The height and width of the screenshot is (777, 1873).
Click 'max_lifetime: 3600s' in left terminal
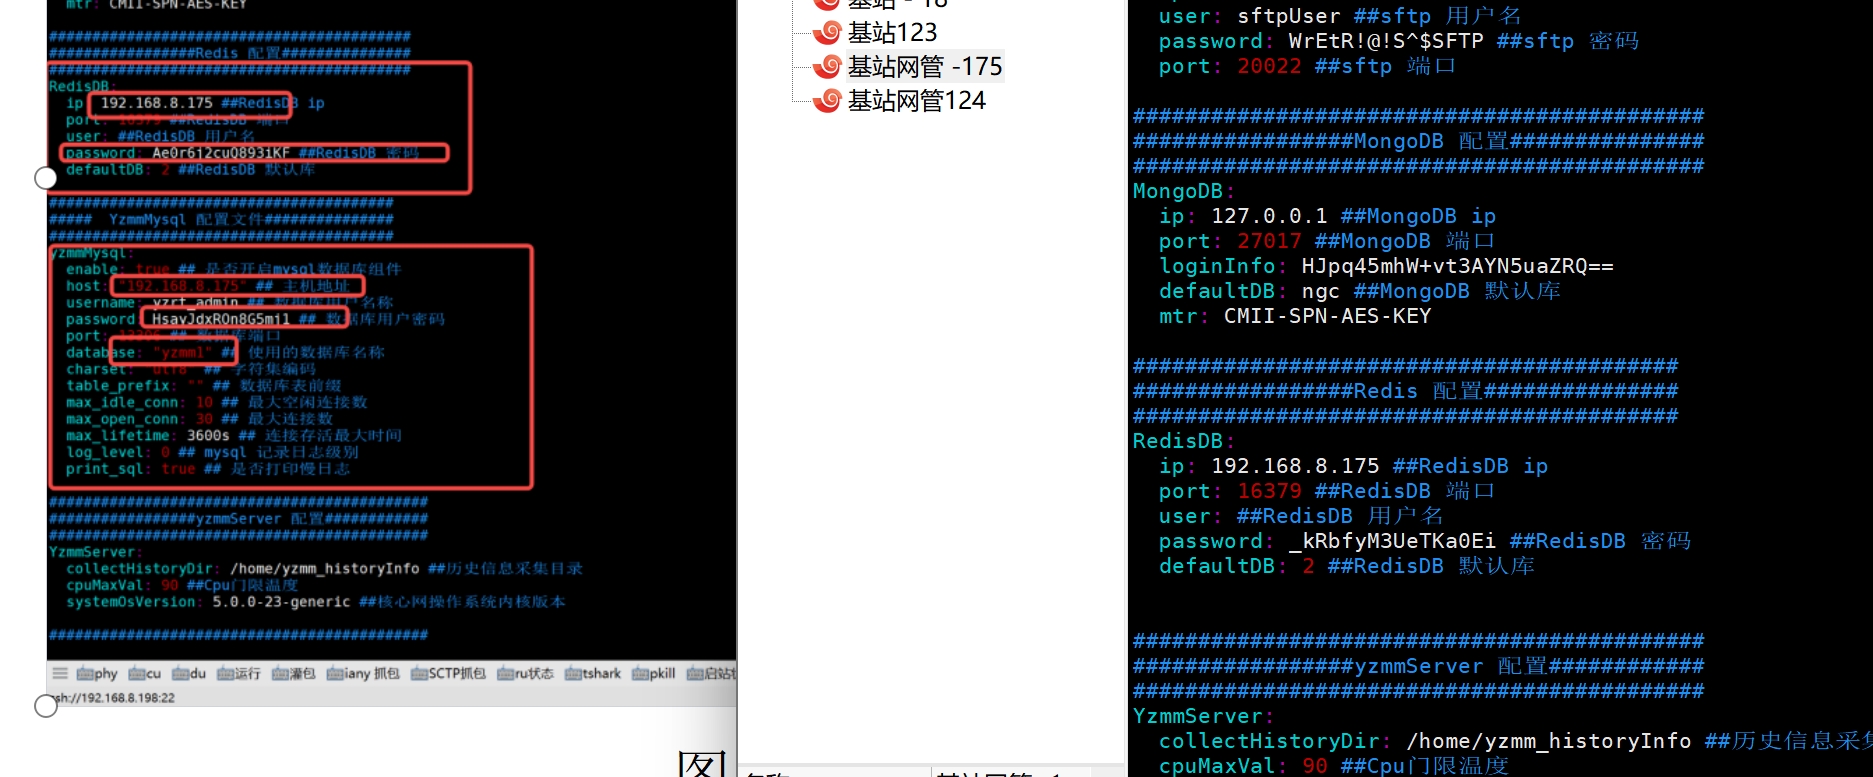(233, 436)
